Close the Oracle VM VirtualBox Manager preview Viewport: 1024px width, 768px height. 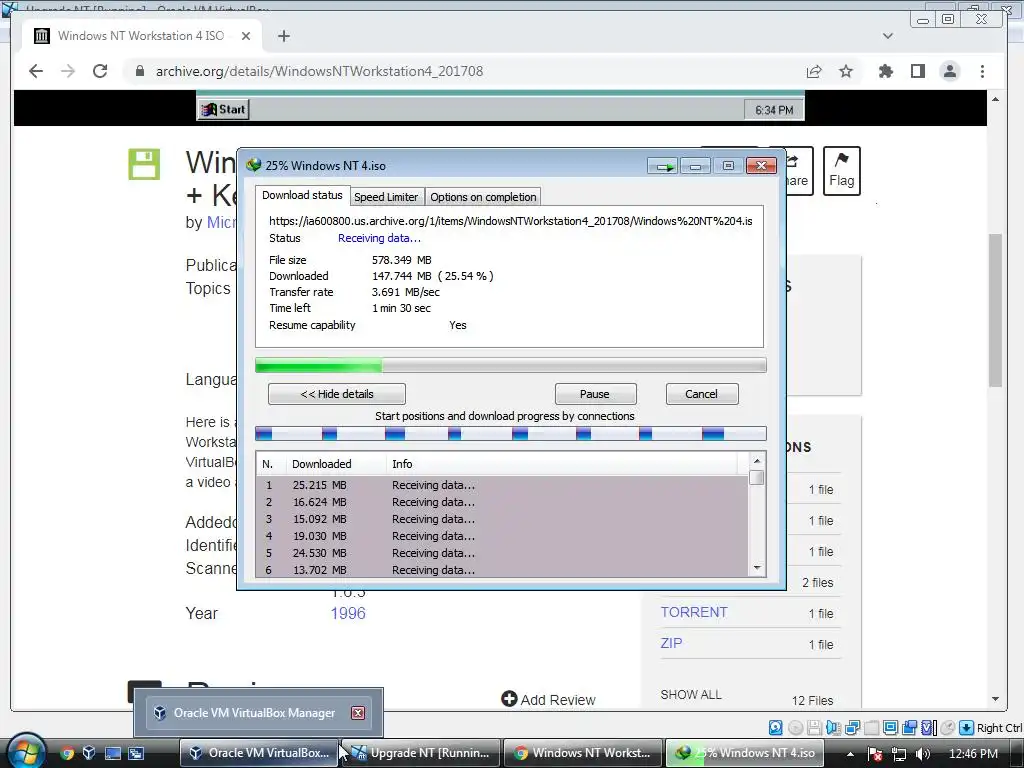tap(358, 713)
